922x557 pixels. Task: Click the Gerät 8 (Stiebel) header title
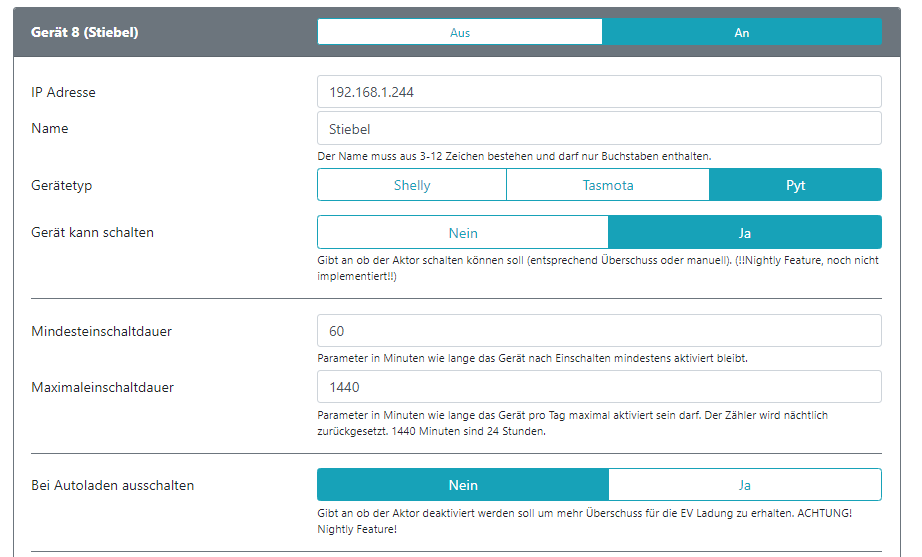pyautogui.click(x=85, y=32)
